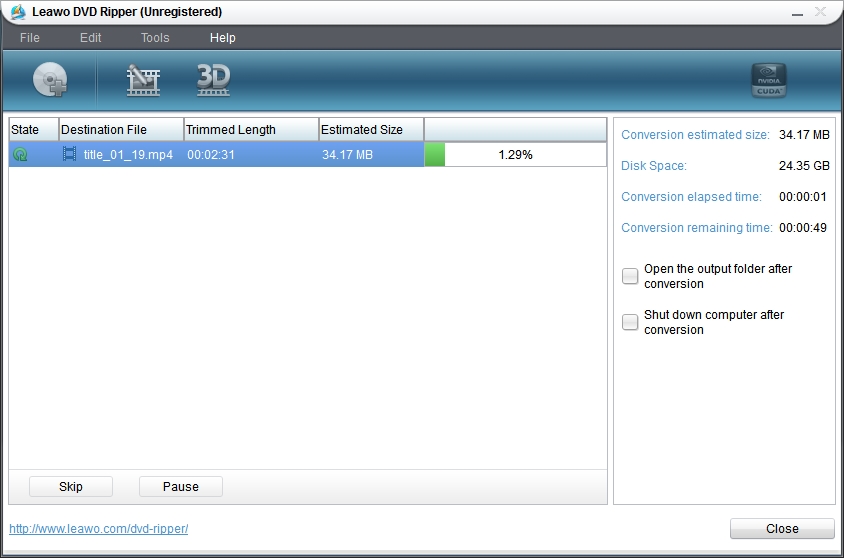This screenshot has width=844, height=558.
Task: Enable Open the output folder after conversion
Action: (630, 277)
